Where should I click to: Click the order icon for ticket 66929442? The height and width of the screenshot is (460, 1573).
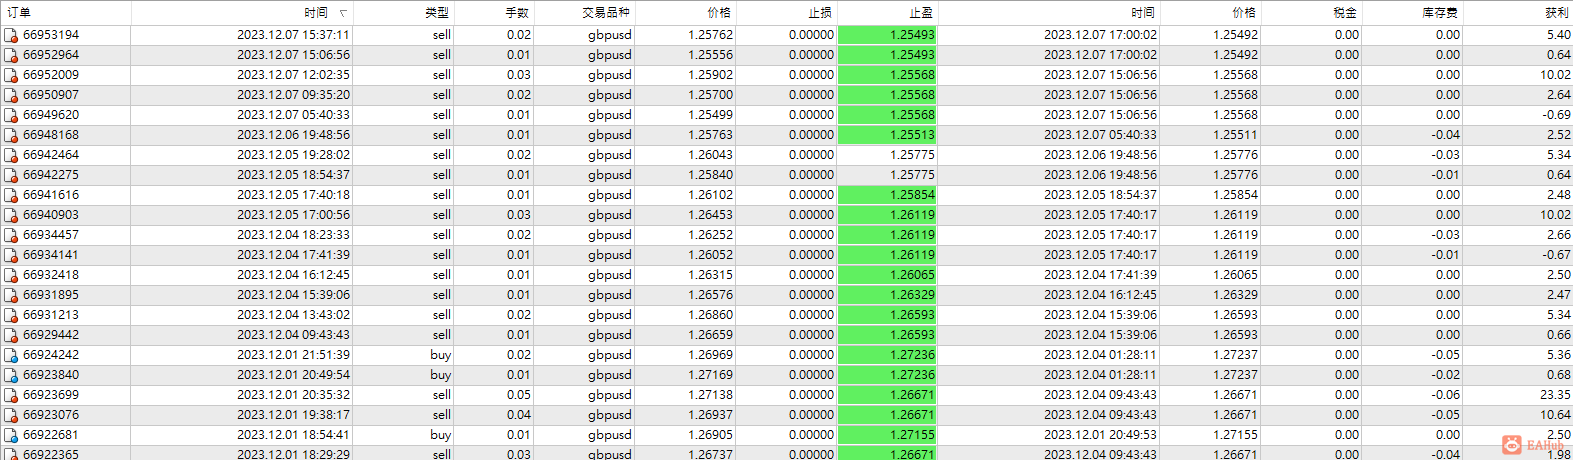point(11,335)
